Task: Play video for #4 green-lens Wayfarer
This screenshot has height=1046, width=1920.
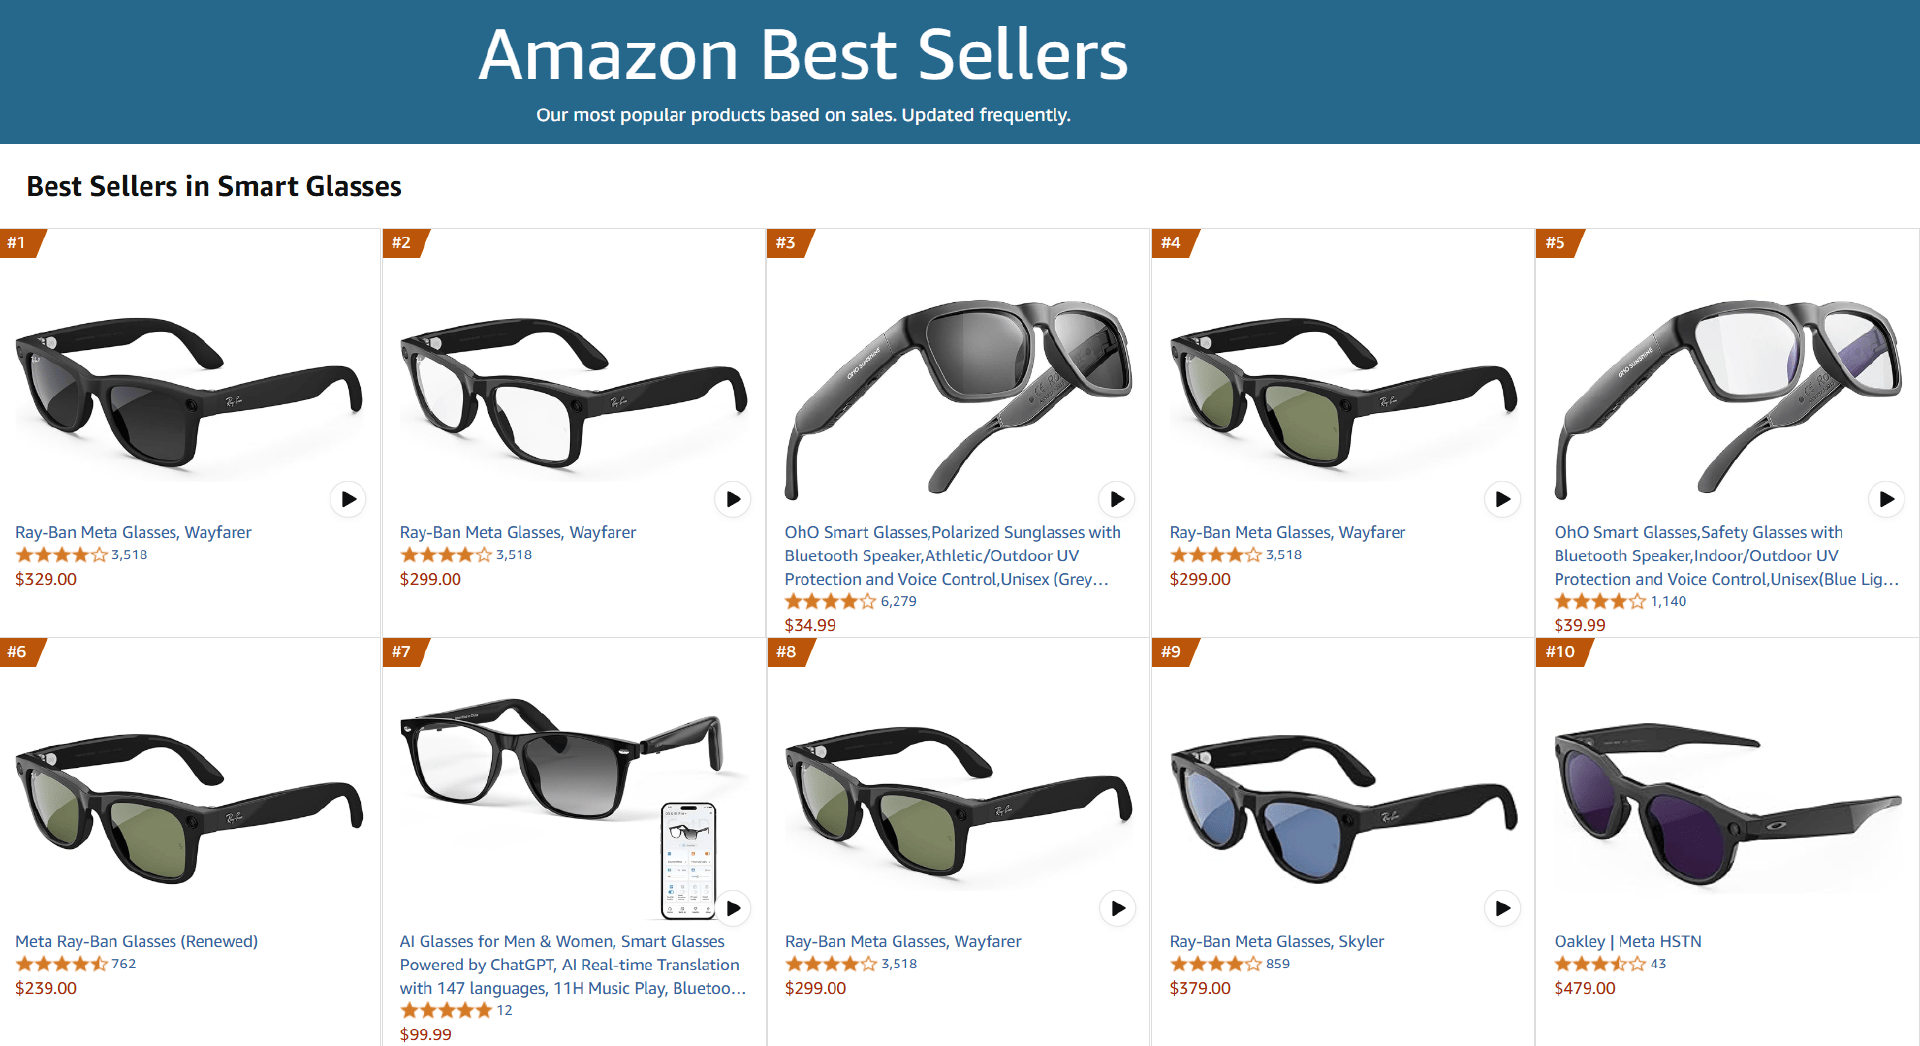Action: point(1502,499)
